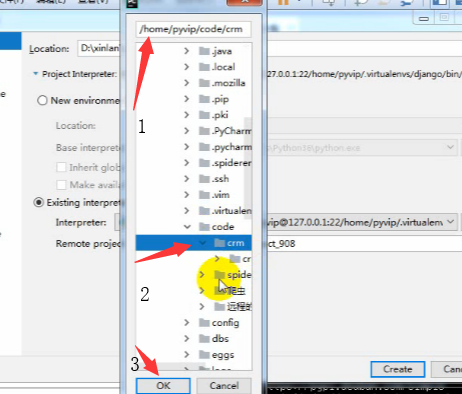Select the .virtualenvs folder name
This screenshot has height=394, width=462.
tap(232, 211)
